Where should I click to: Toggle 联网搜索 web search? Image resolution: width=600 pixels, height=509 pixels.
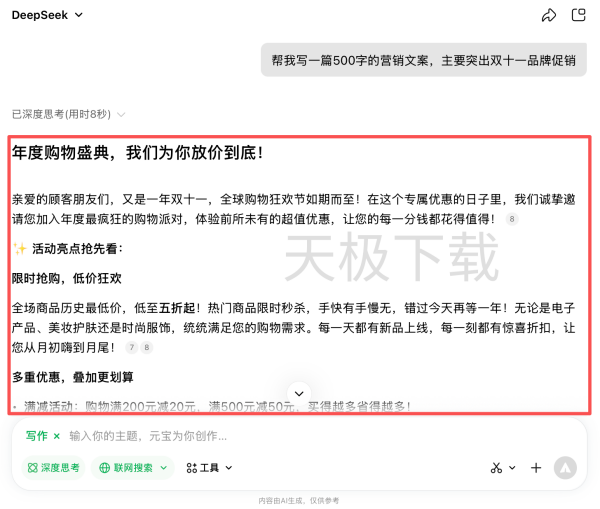(125, 467)
